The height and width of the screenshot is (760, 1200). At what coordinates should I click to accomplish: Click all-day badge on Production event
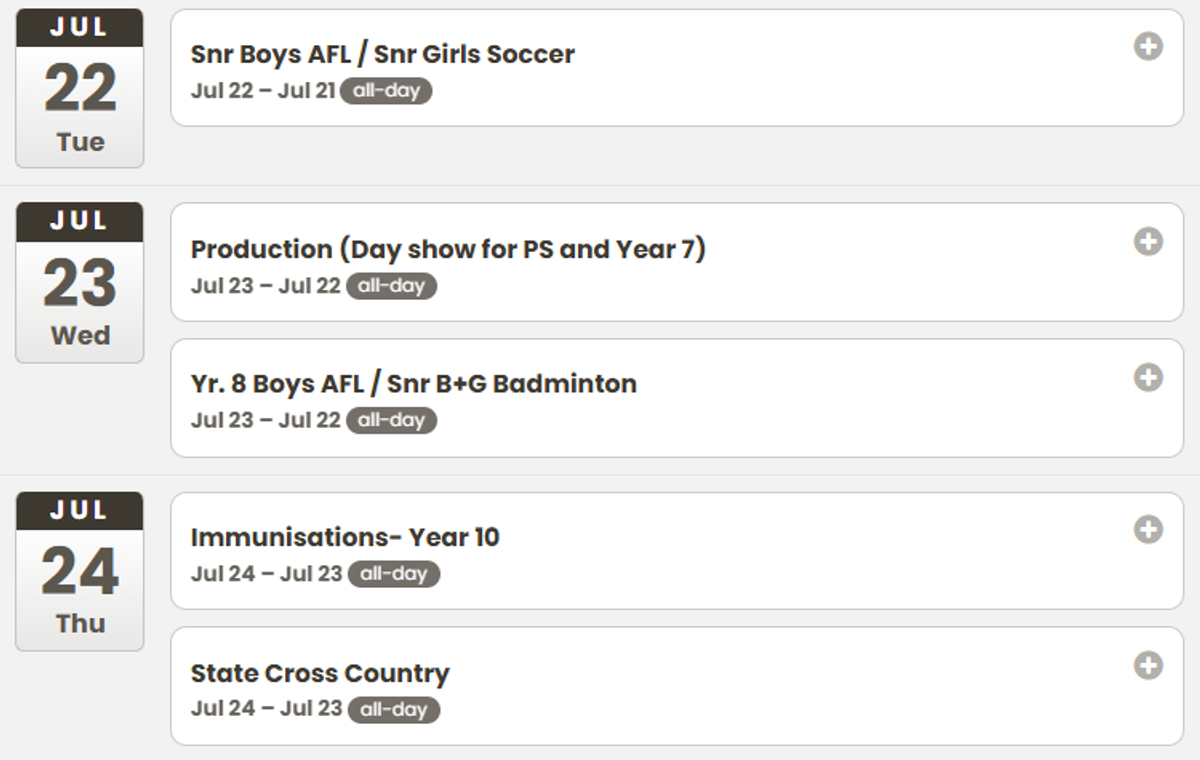coord(392,286)
